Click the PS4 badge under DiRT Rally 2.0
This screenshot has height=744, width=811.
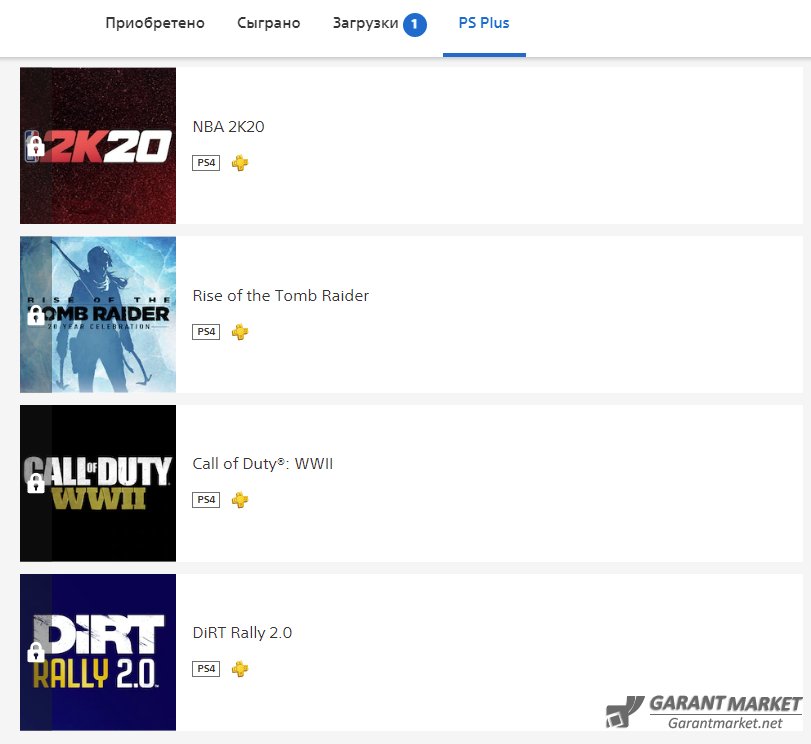tap(206, 669)
